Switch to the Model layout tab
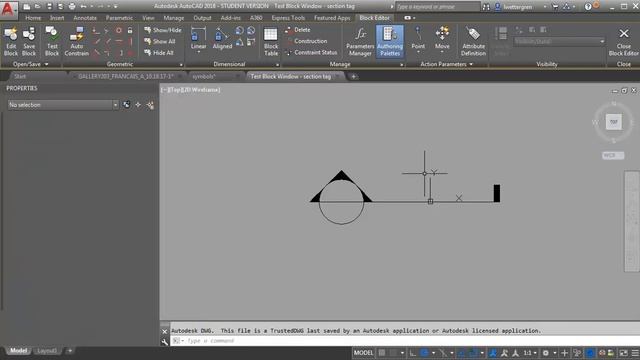The width and height of the screenshot is (640, 360). [x=18, y=351]
